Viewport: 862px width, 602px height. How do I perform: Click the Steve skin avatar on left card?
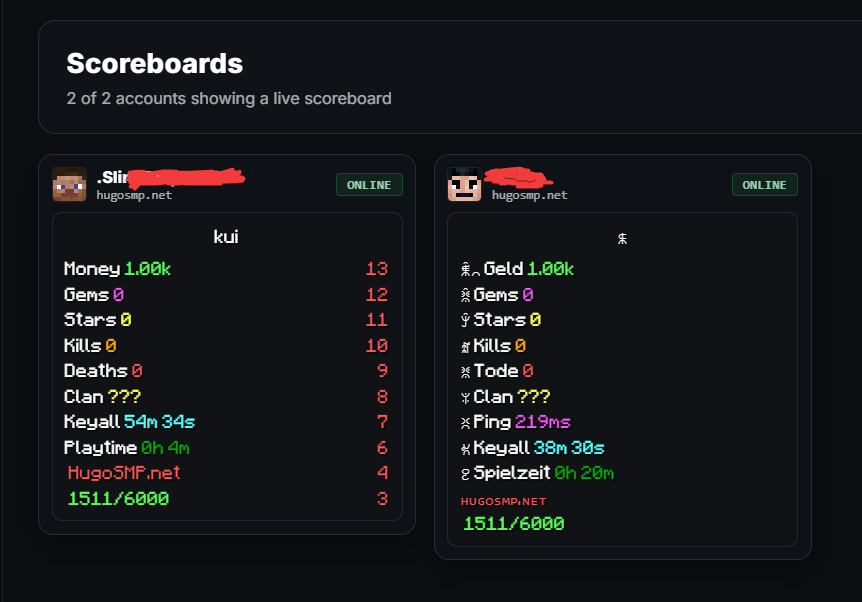pos(69,184)
